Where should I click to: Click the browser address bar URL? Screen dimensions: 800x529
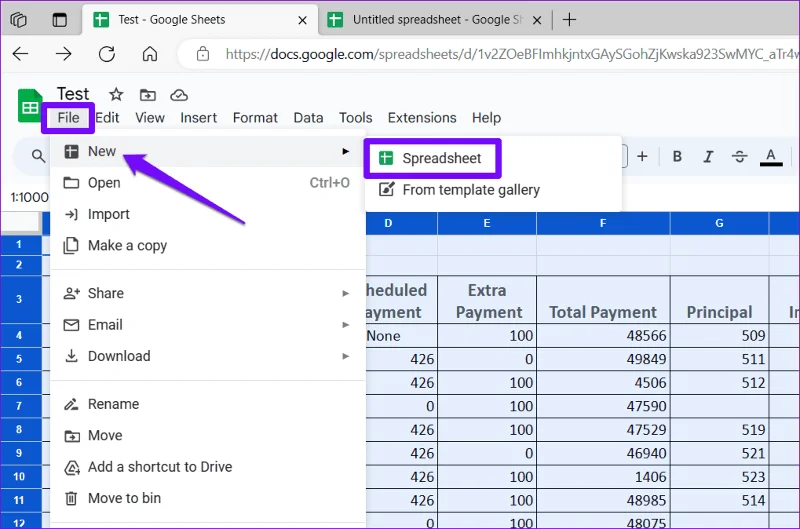(510, 54)
